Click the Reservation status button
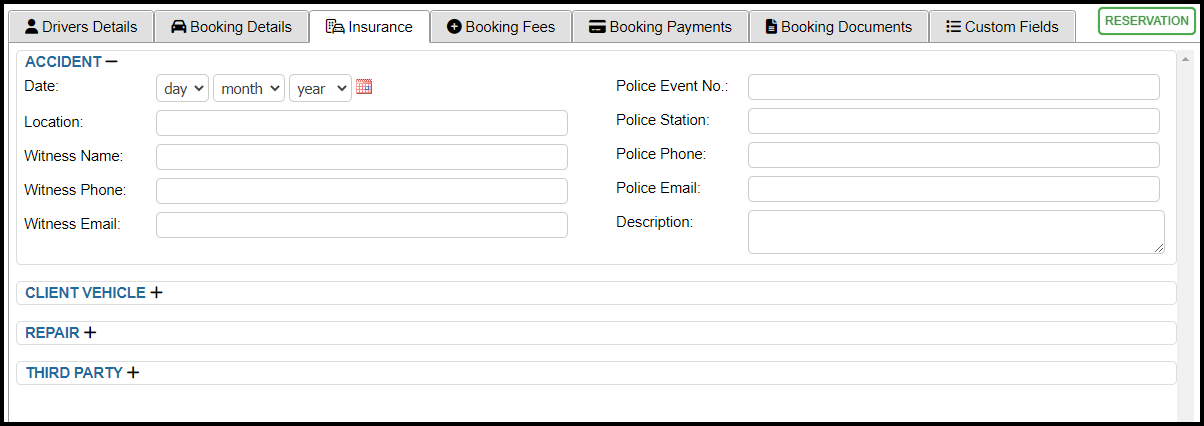1204x426 pixels. coord(1146,21)
